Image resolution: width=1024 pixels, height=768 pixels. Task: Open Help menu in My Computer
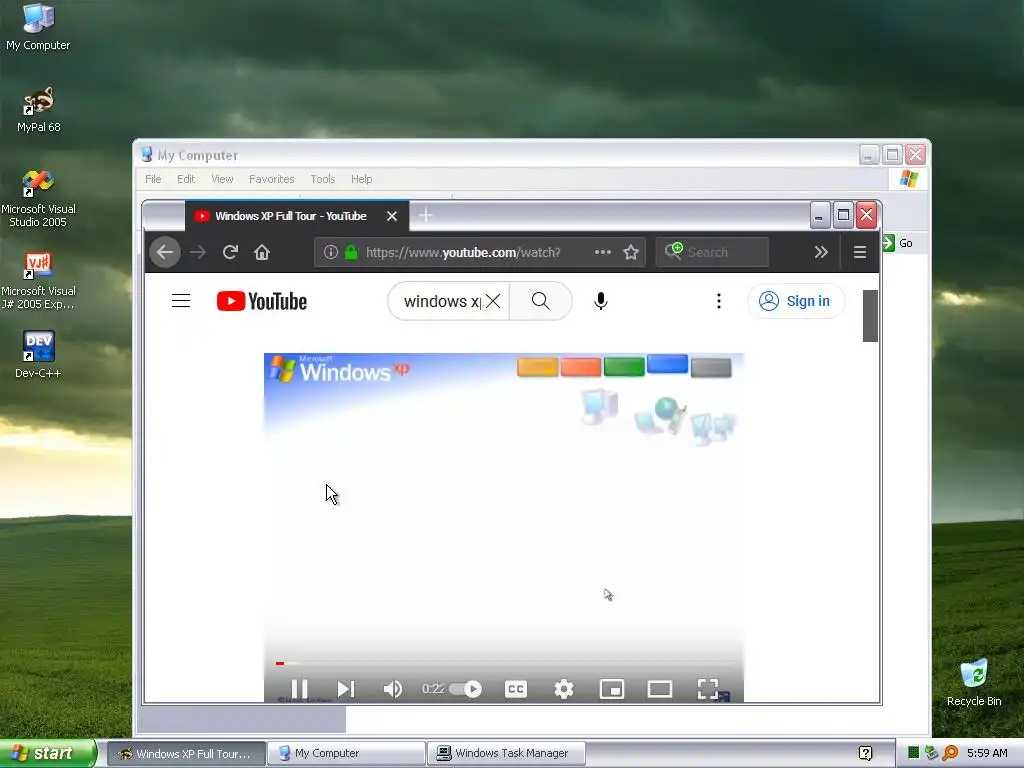click(x=362, y=179)
